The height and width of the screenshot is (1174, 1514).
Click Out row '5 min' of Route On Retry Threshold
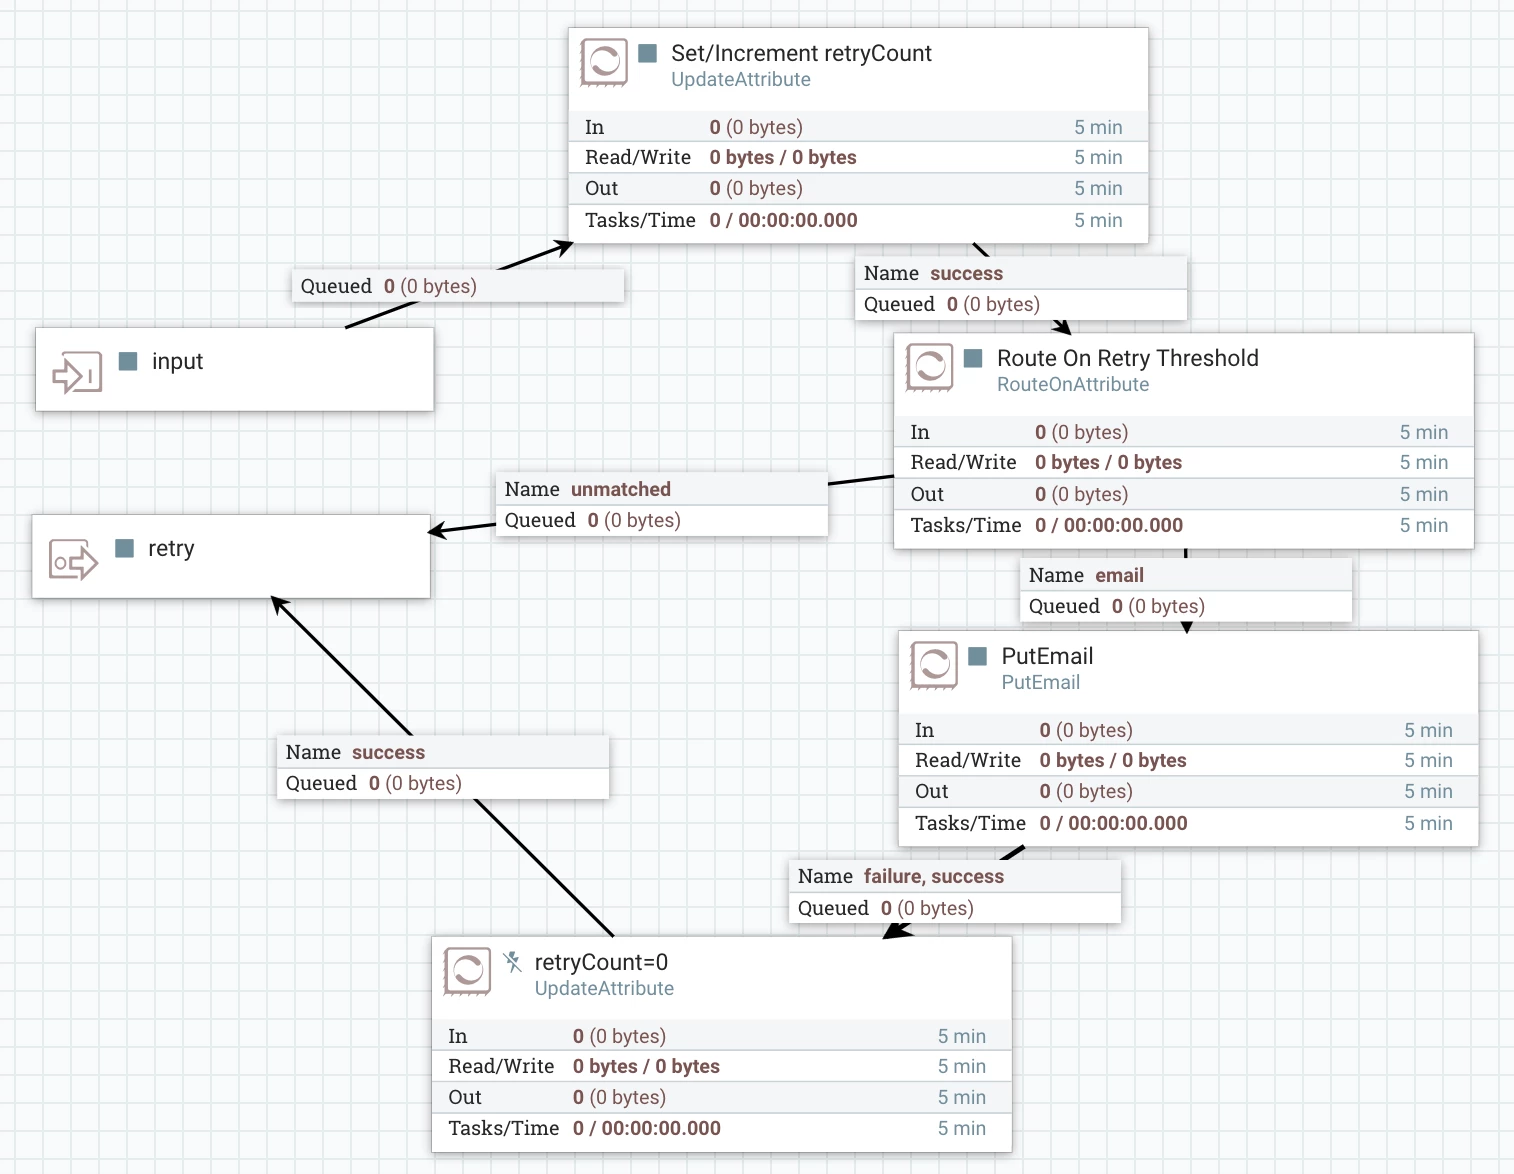click(x=1424, y=494)
